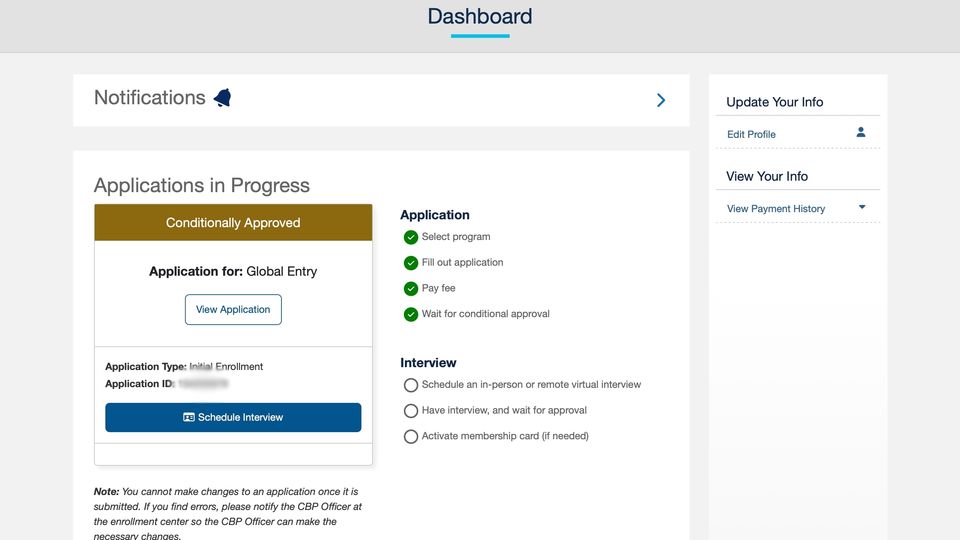
Task: Click the 'Applications in Progress' heading
Action: 201,186
